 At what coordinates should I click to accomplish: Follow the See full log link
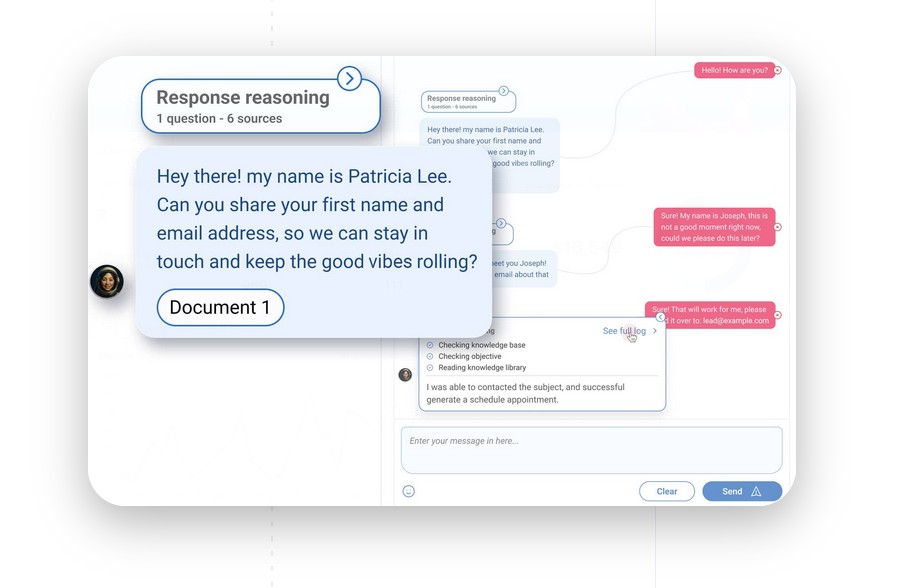pos(624,331)
